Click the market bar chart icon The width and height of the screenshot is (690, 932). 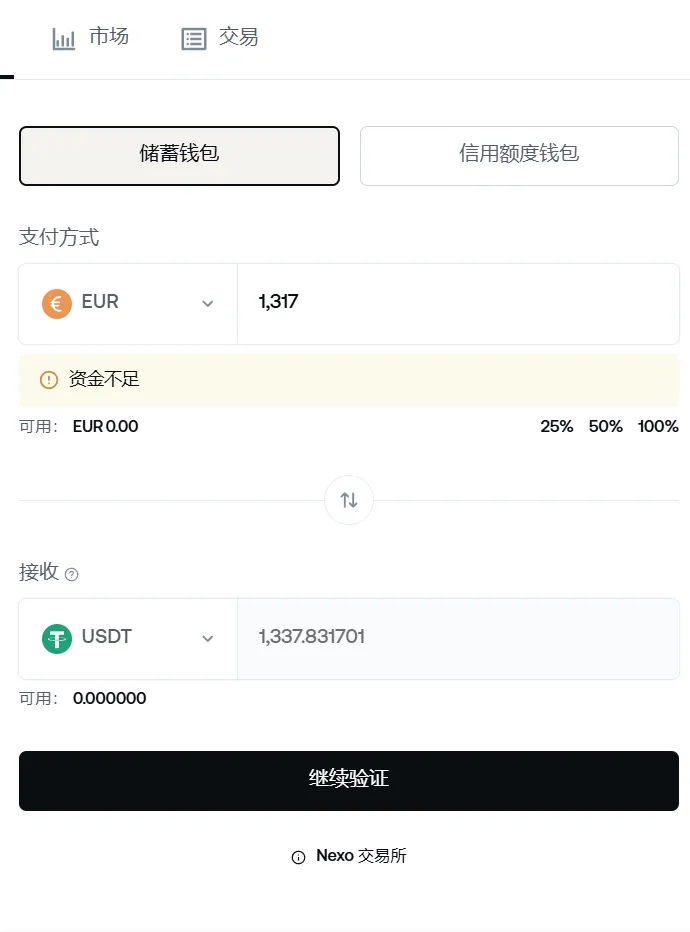64,39
